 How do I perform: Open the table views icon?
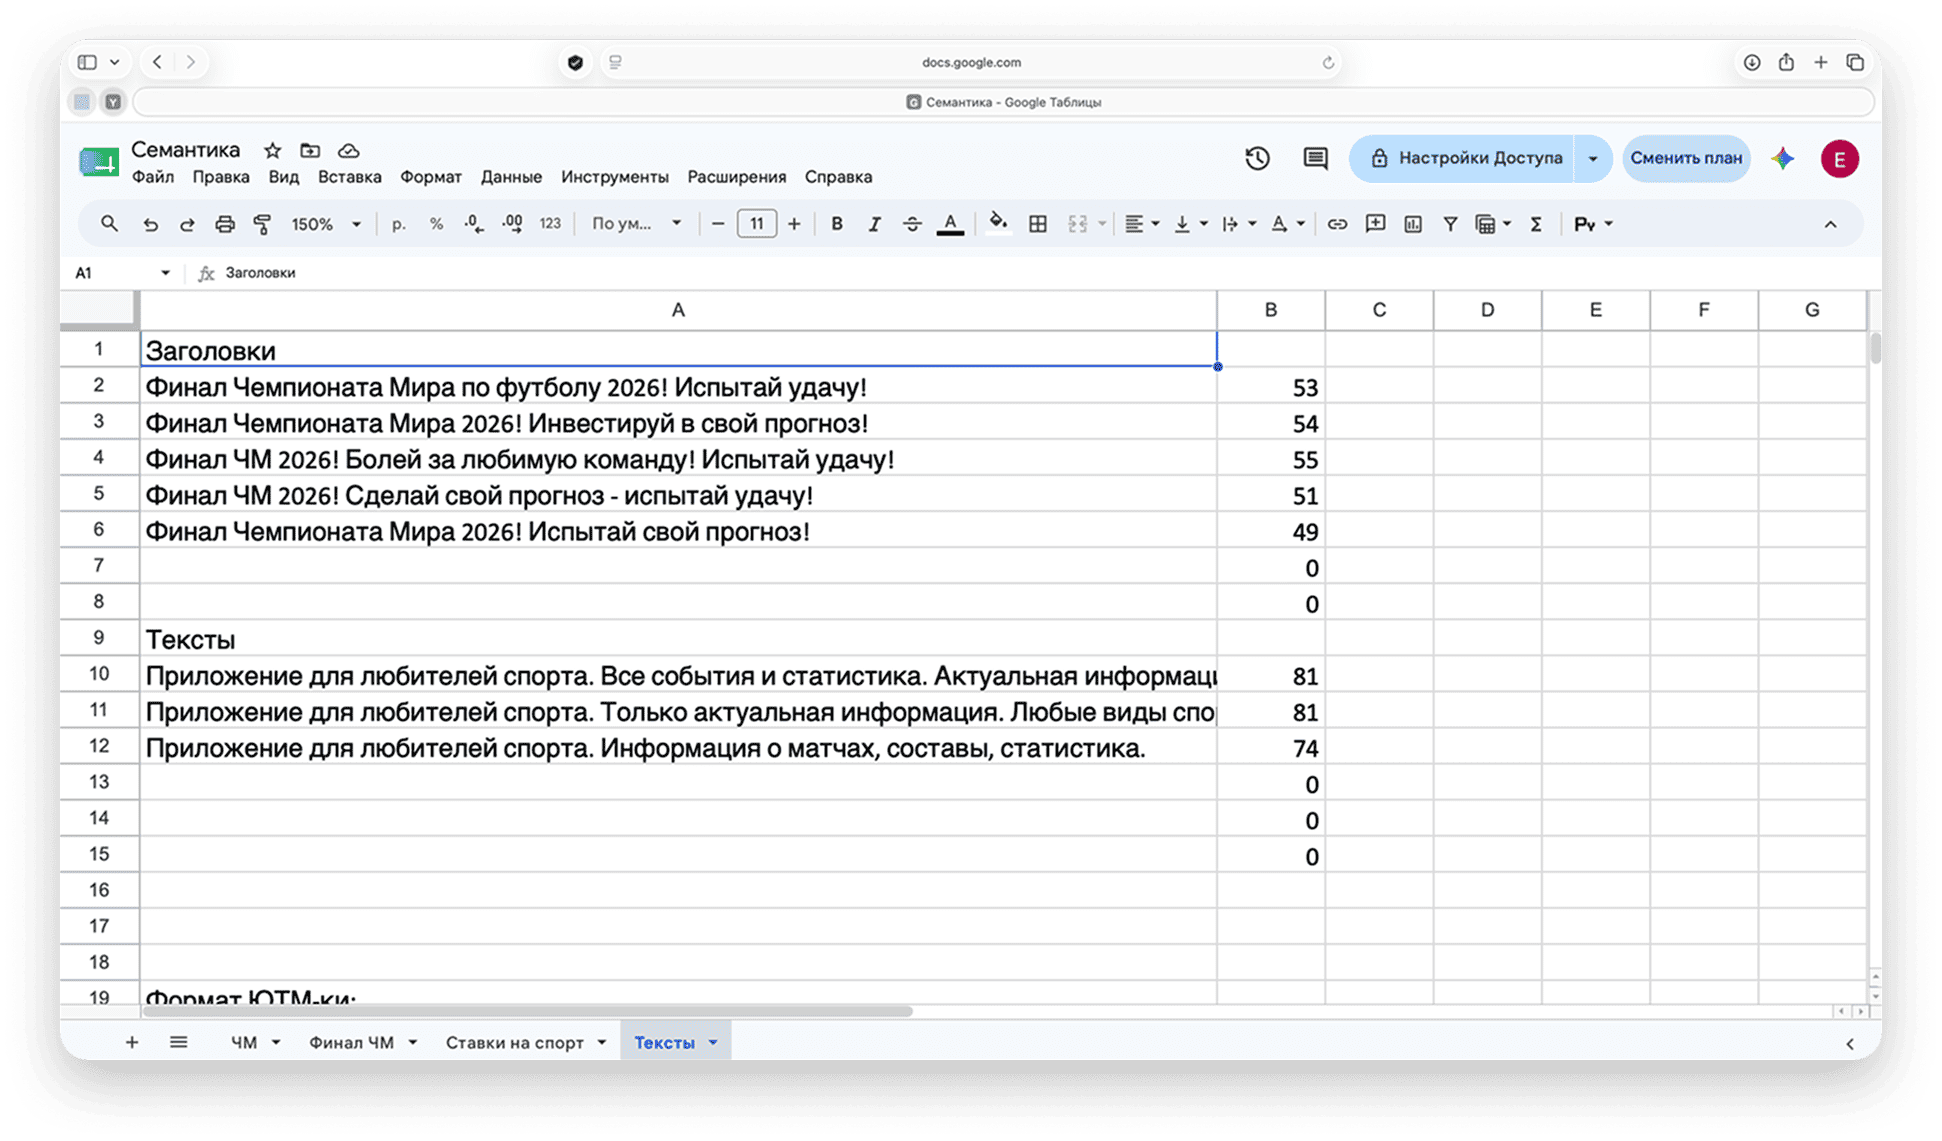[1493, 224]
